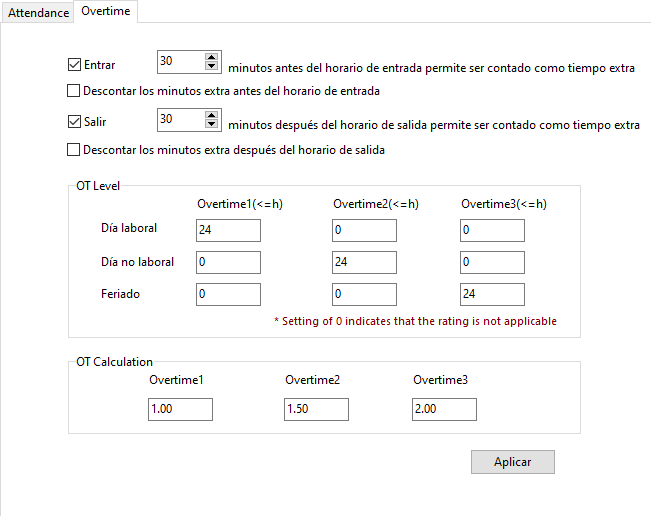
Task: Click the Día laboral Overtime2 field
Action: [364, 230]
